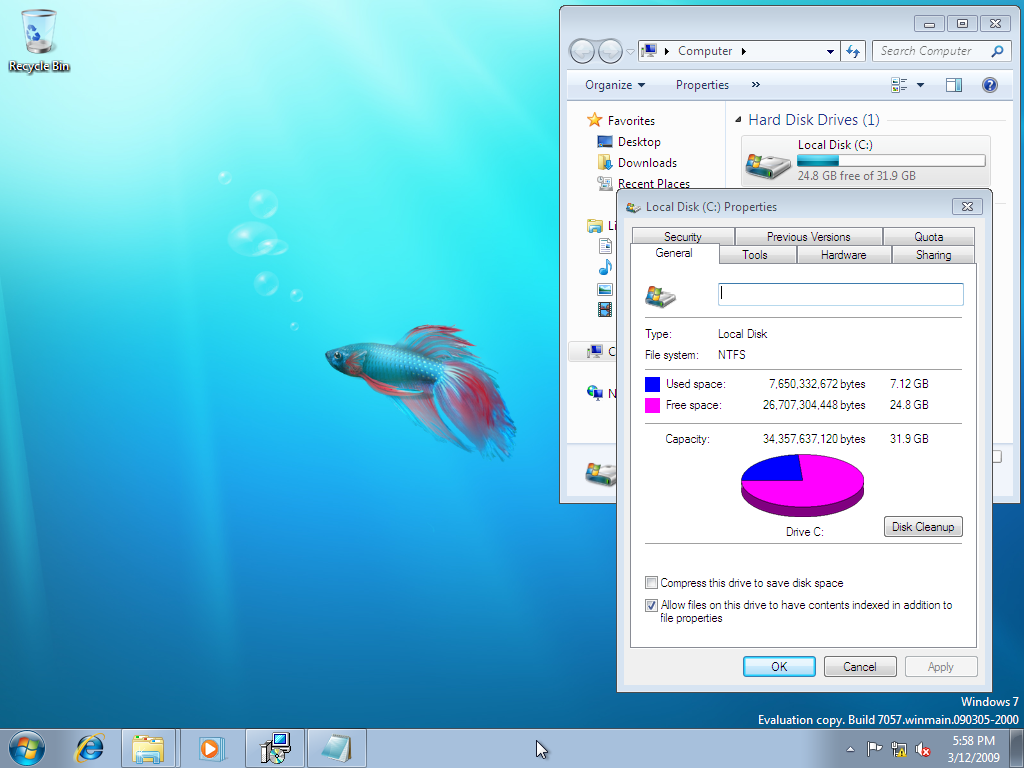Change the view using the view icon
The image size is (1024, 768).
point(899,85)
